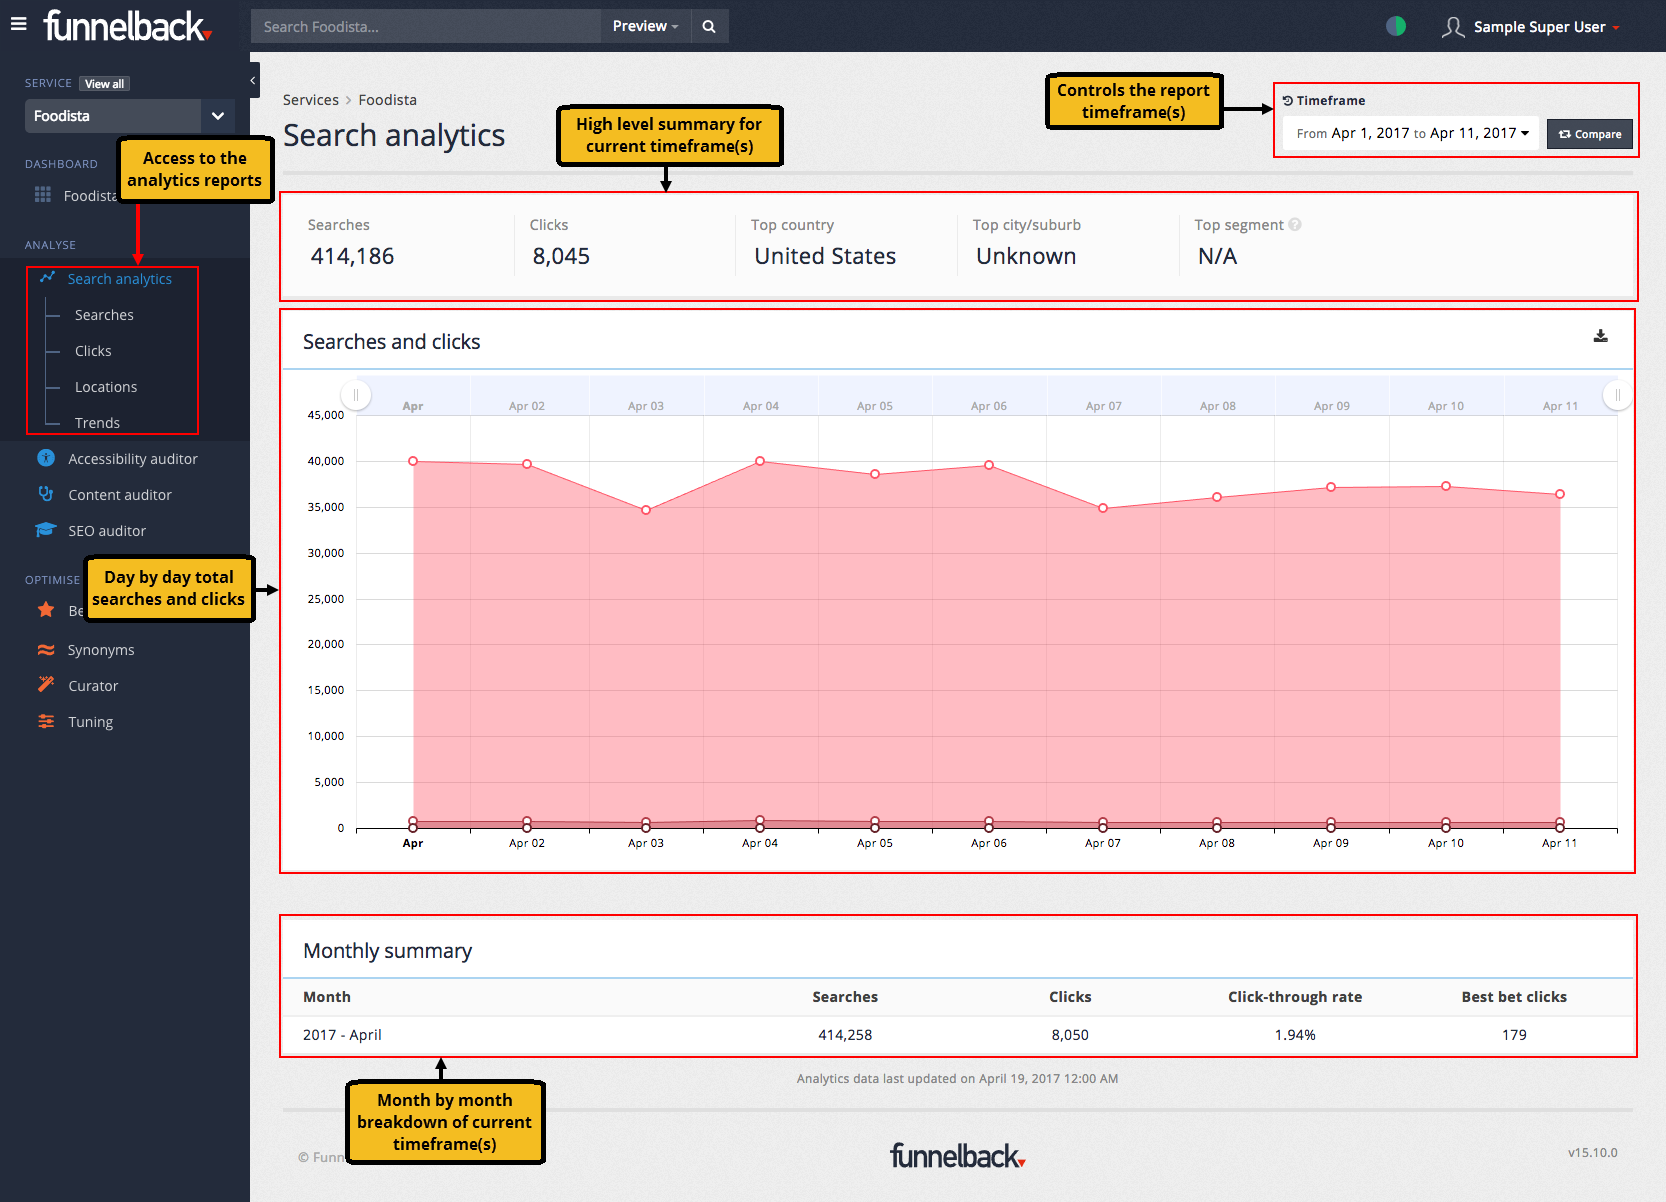This screenshot has height=1202, width=1666.
Task: Open the Preview dropdown
Action: (x=645, y=26)
